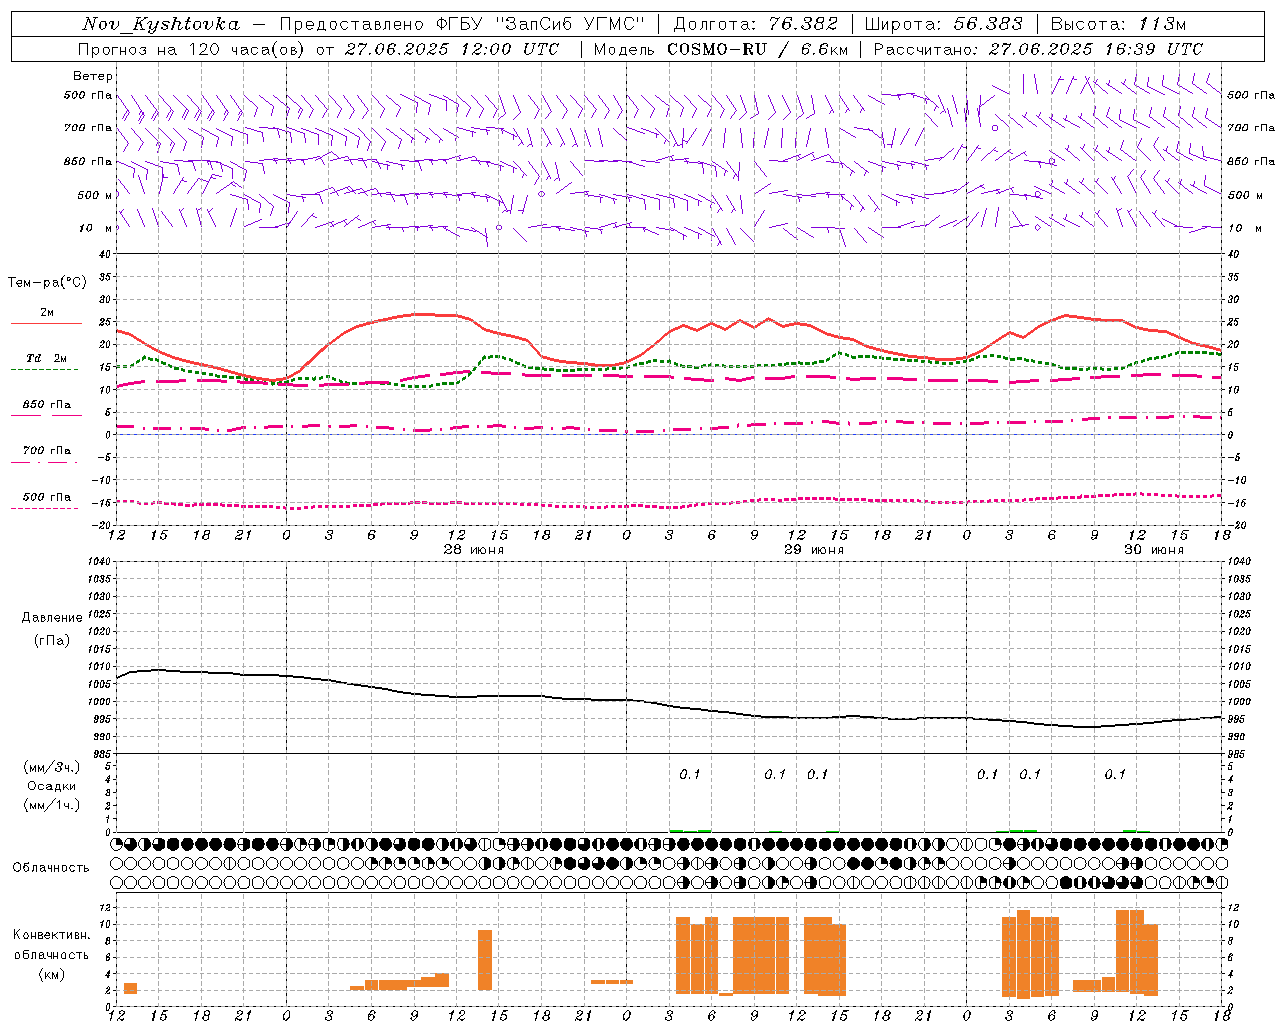Click the '500 гПа' dotted temperature legend entry
This screenshot has width=1280, height=1024.
coord(46,497)
